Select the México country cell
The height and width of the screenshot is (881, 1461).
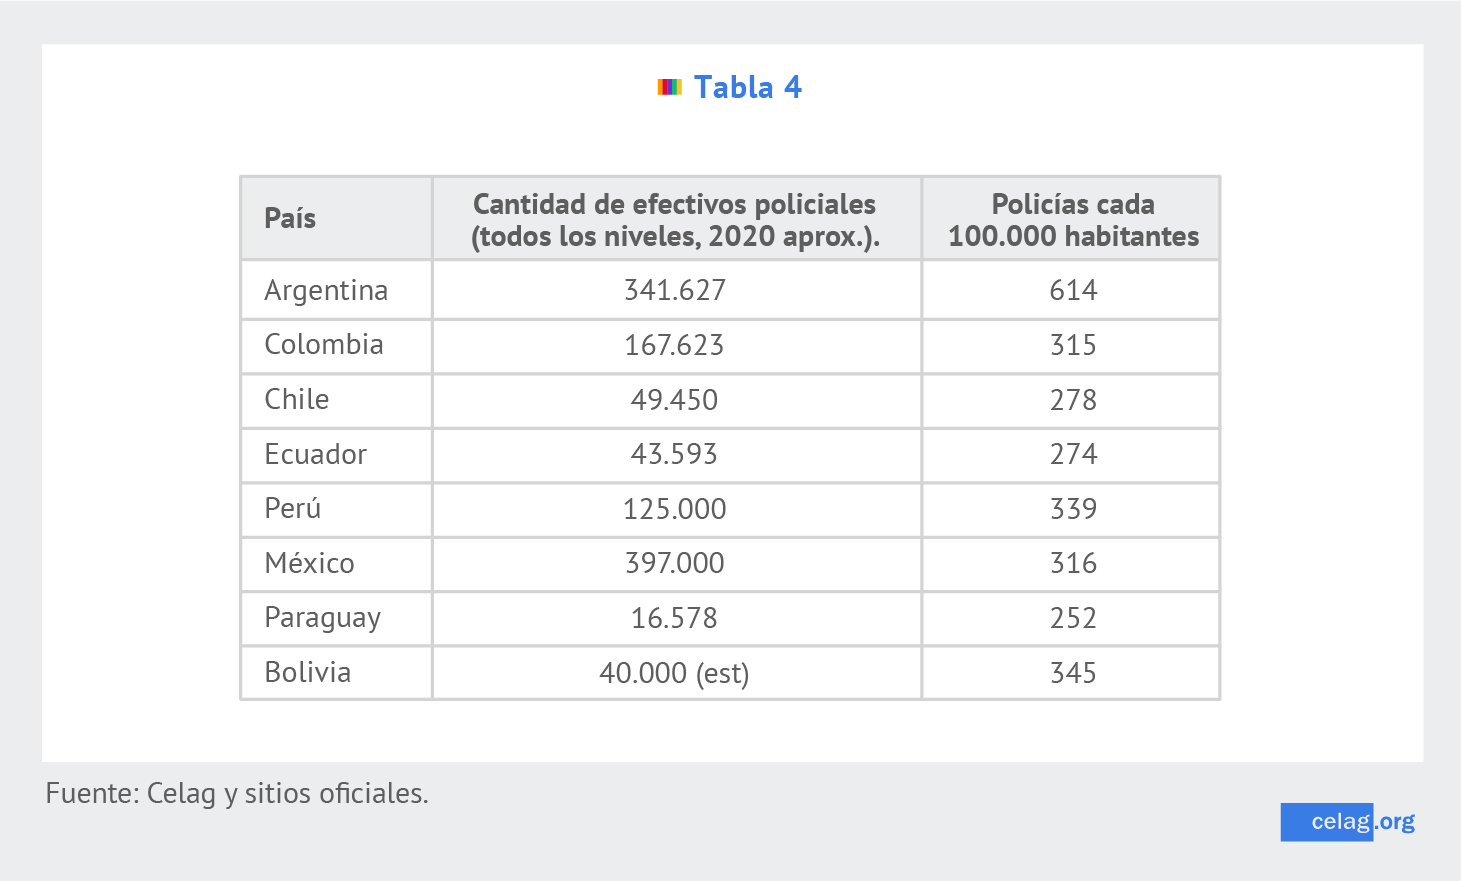pos(310,563)
